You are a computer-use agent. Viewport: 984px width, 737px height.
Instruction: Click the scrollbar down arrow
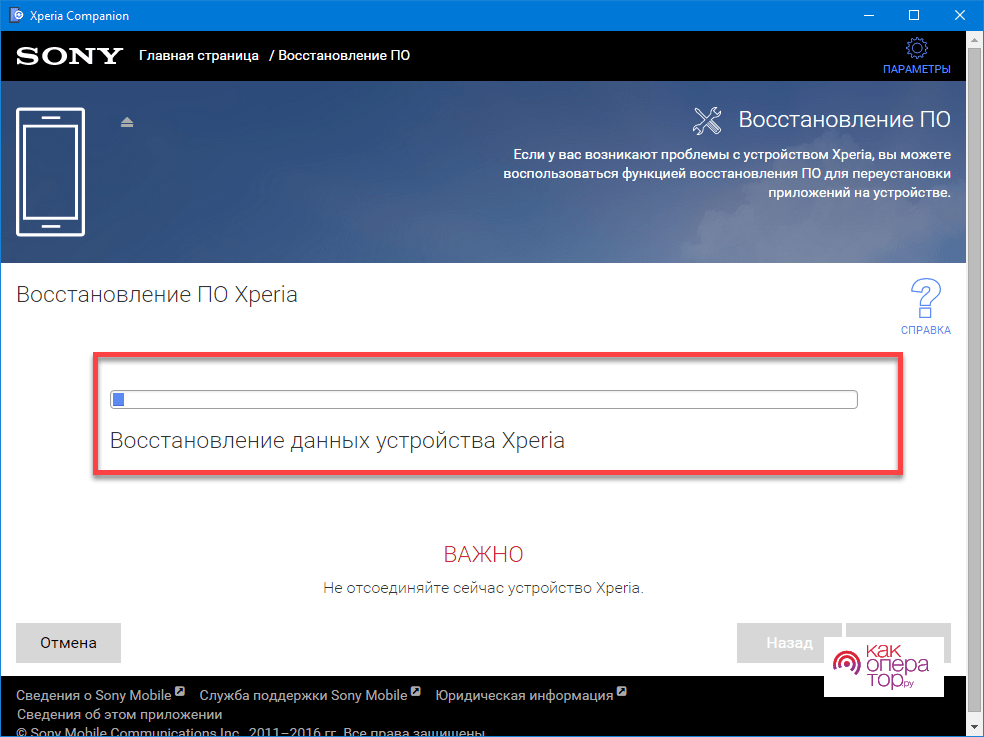click(x=975, y=727)
